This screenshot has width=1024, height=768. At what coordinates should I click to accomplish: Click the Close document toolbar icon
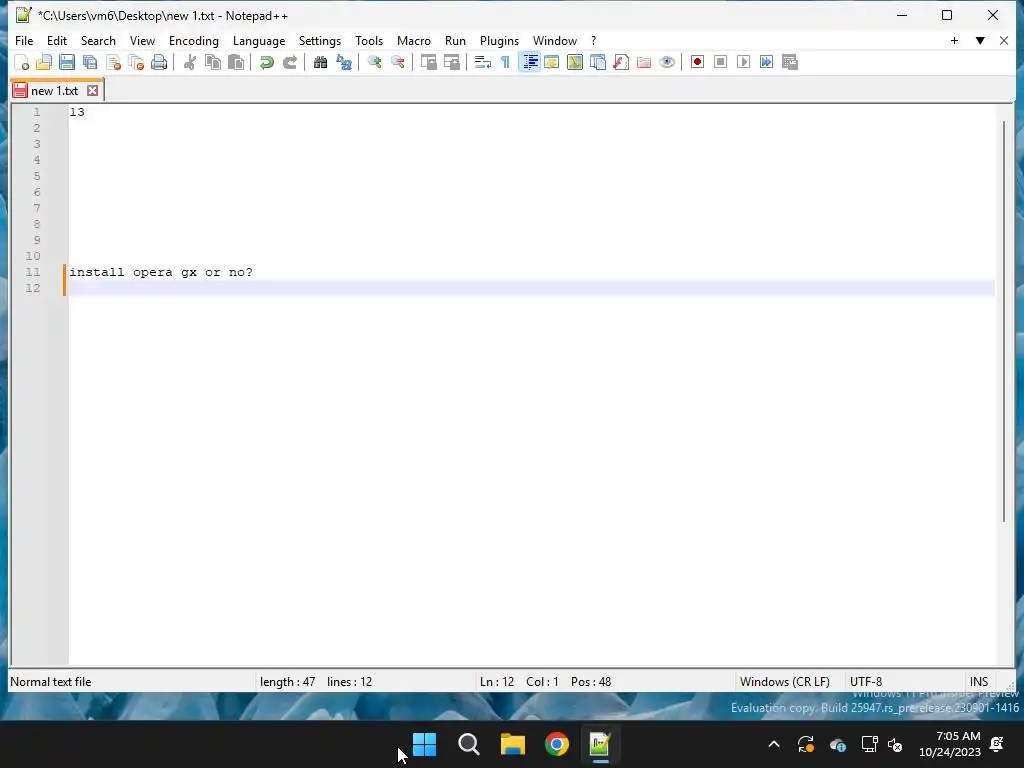pos(113,62)
